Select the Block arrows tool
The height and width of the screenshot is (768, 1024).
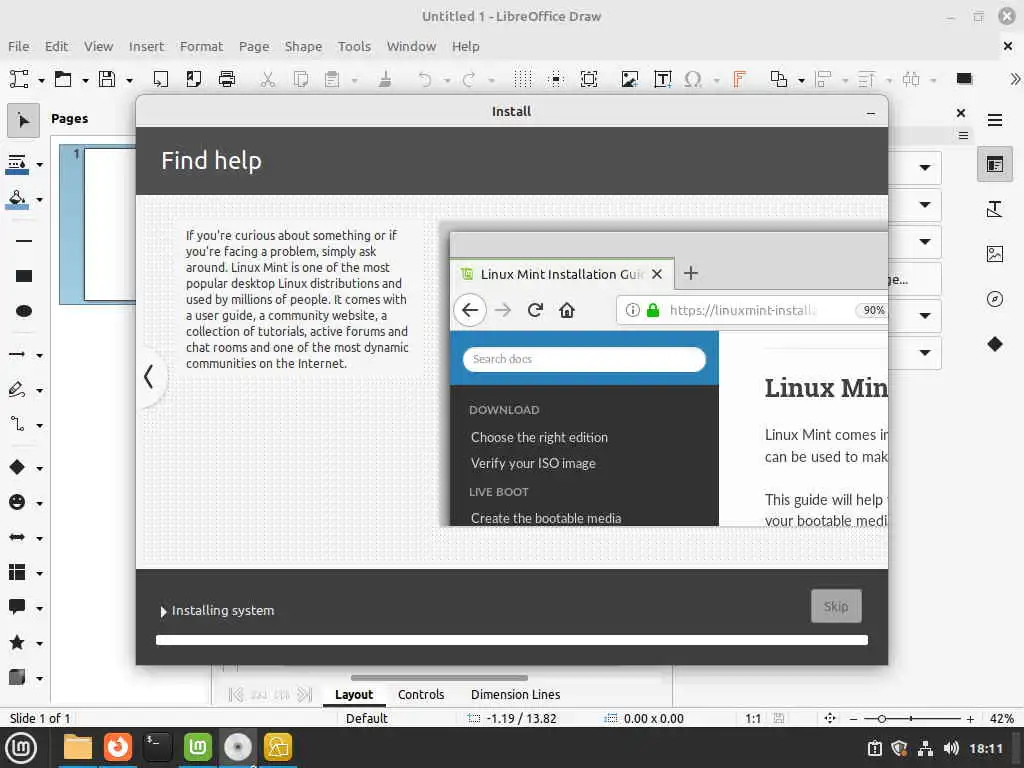[x=17, y=537]
